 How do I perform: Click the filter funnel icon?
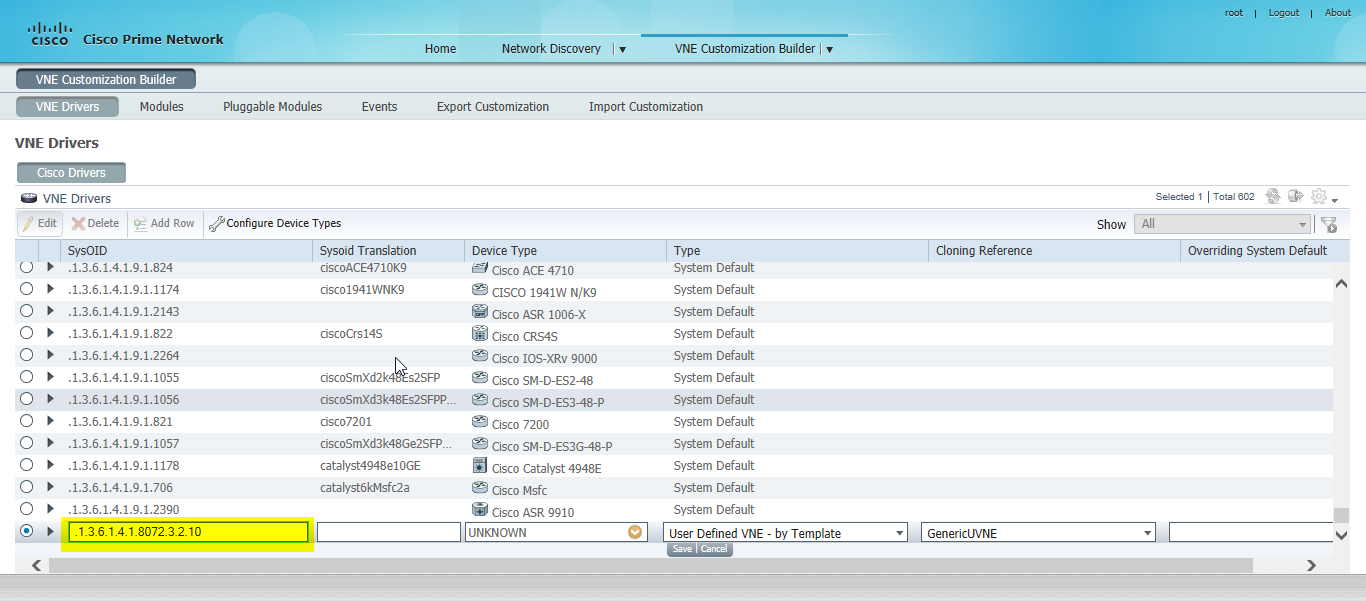pos(1329,224)
